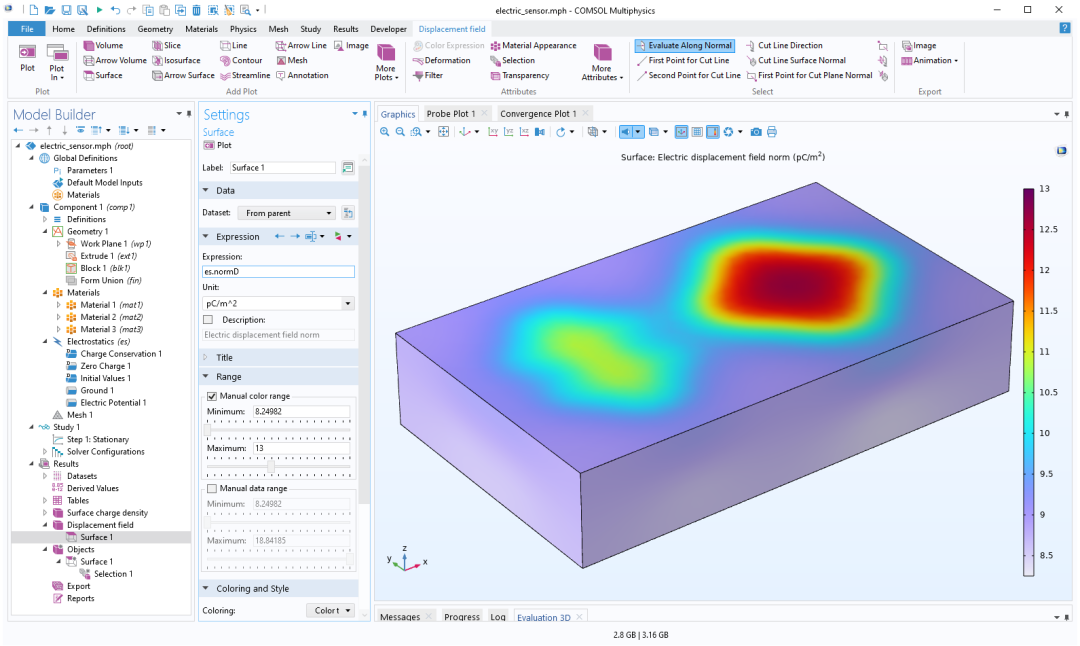Viewport: 1080px width, 646px height.
Task: Add a Deformation attribute
Action: point(442,61)
